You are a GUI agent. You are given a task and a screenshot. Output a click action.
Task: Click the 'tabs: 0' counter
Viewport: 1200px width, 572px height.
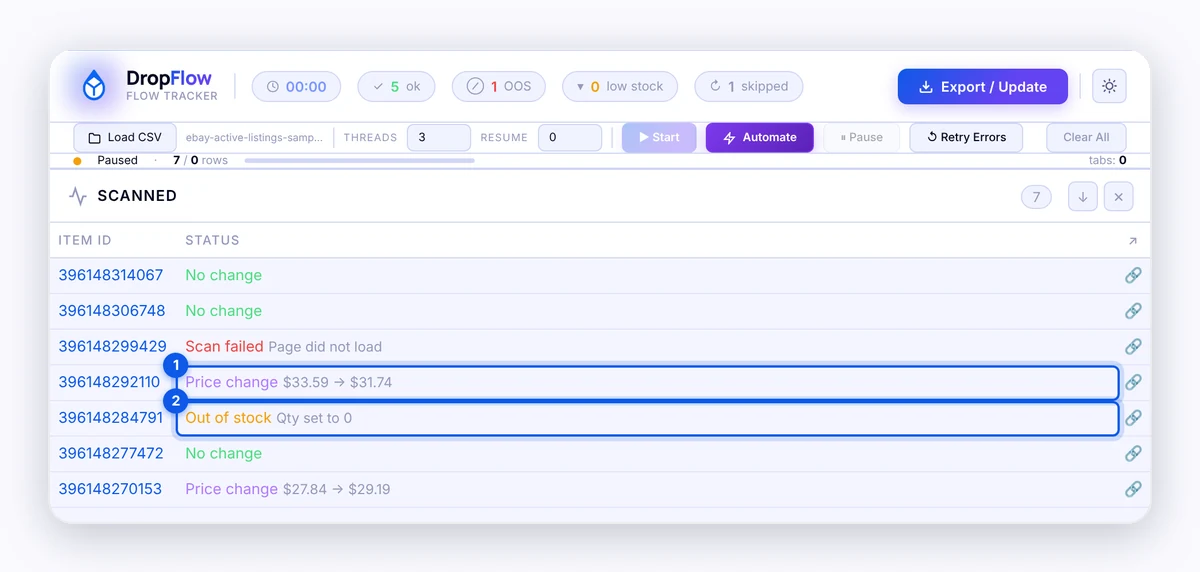[1108, 160]
